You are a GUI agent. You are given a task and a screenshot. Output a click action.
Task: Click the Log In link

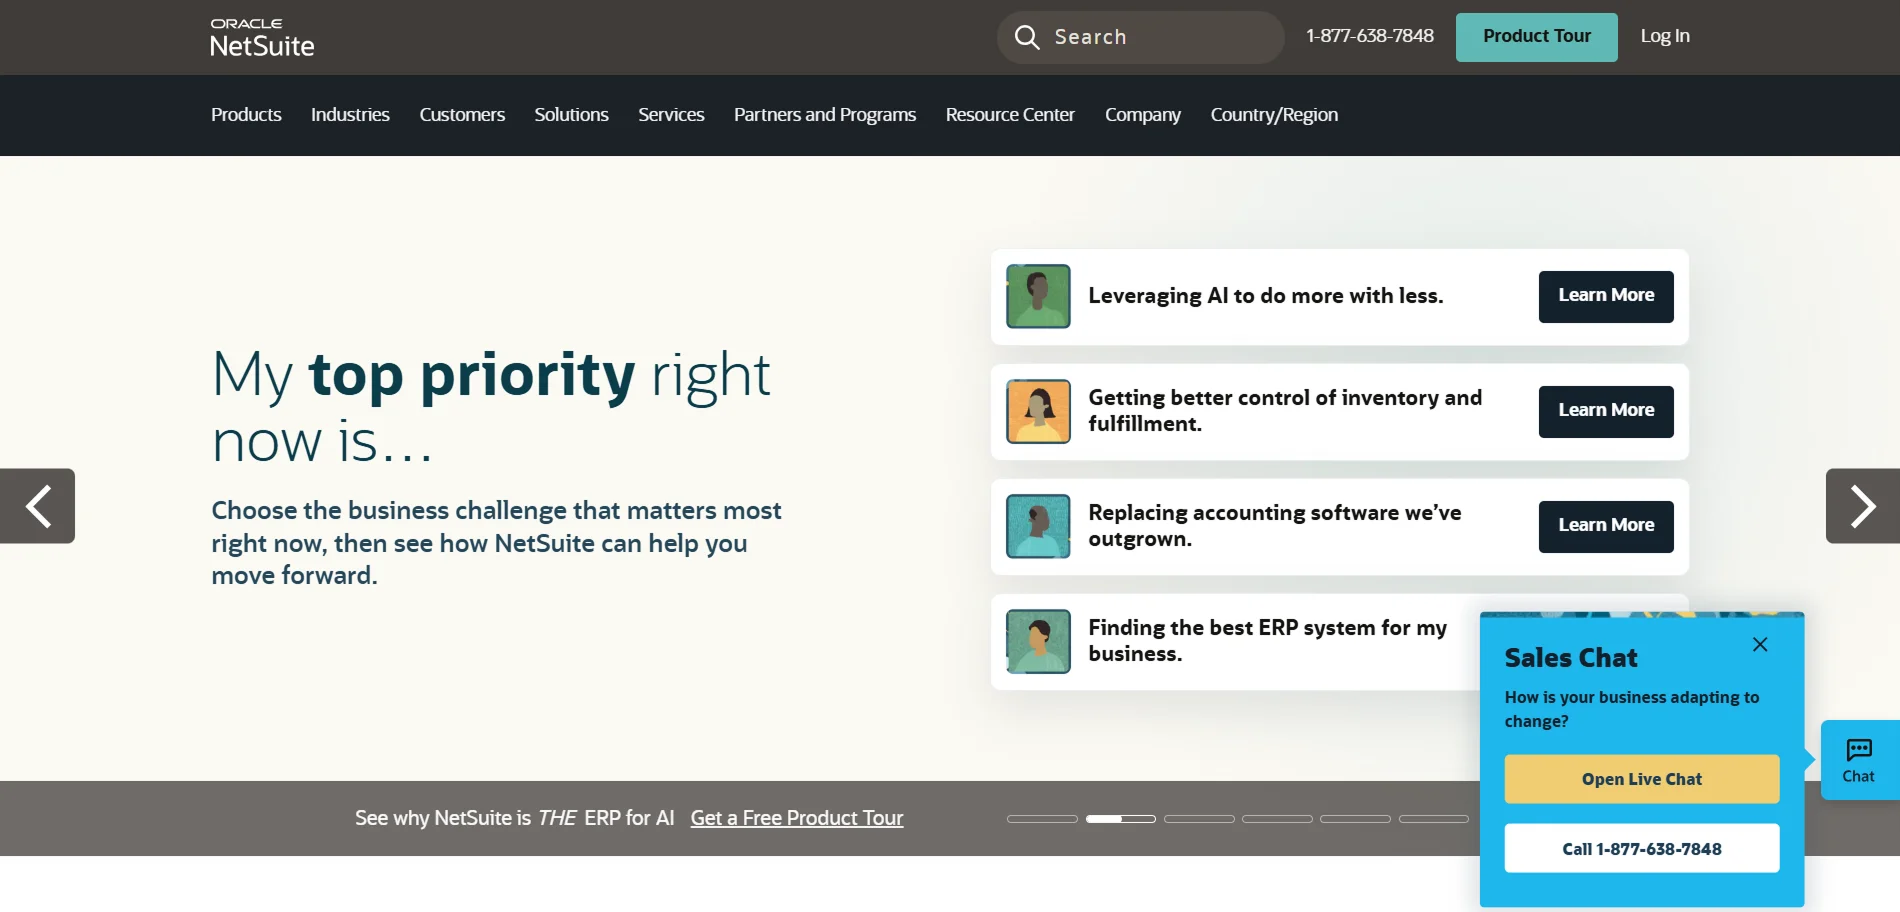(x=1665, y=36)
